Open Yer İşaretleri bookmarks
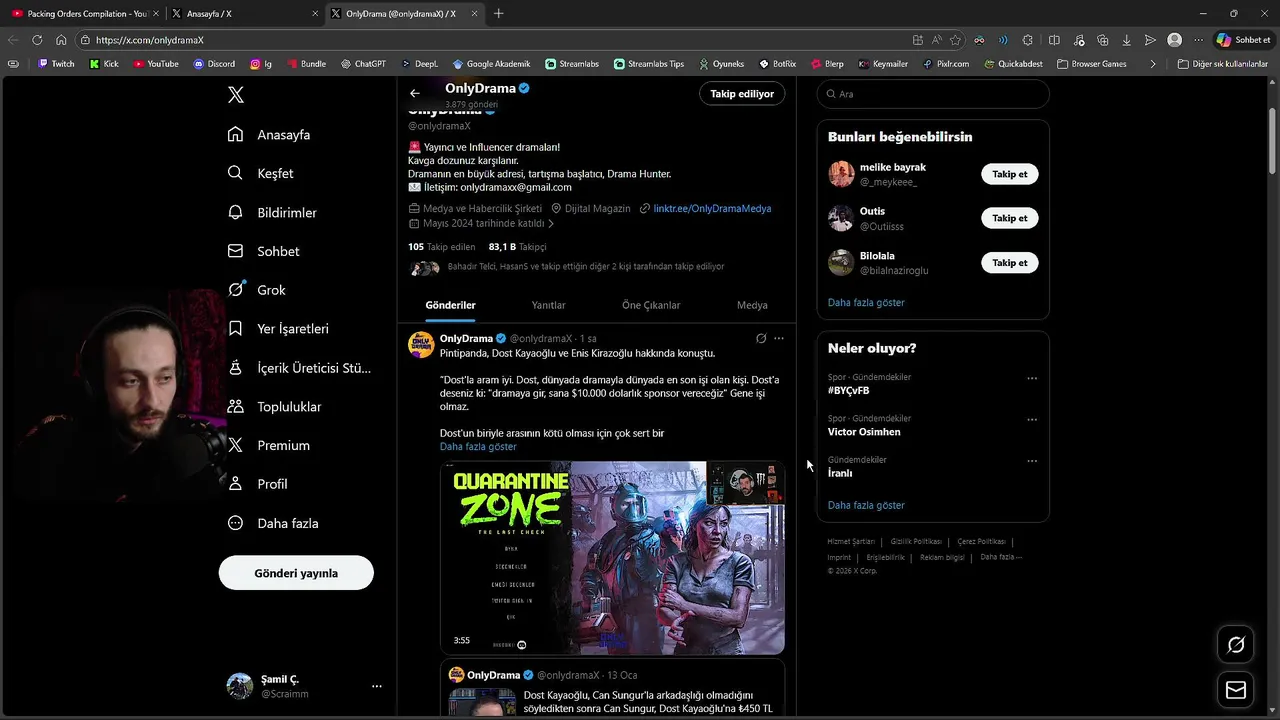The image size is (1280, 720). (278, 328)
